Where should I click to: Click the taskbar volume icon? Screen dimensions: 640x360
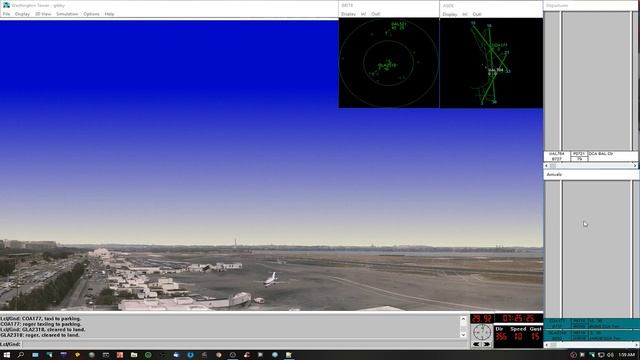tap(610, 355)
